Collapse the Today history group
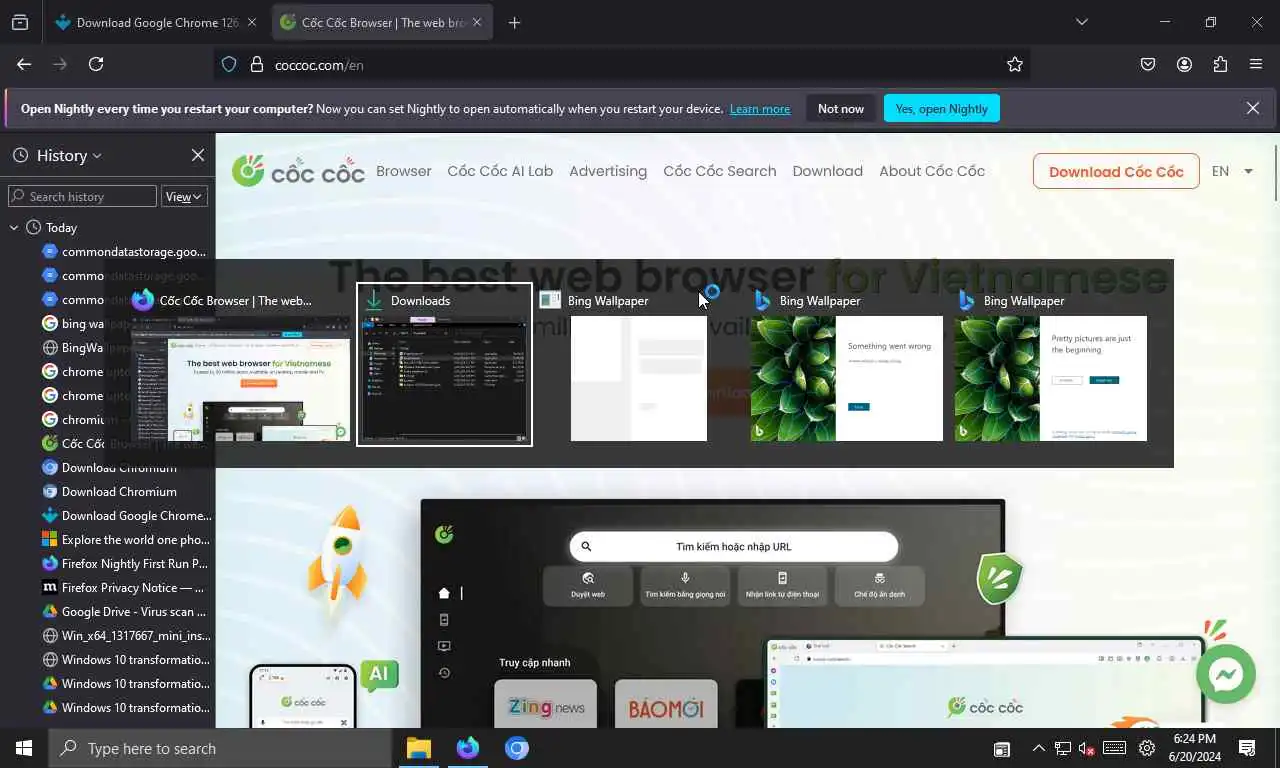Viewport: 1280px width, 768px height. tap(14, 228)
